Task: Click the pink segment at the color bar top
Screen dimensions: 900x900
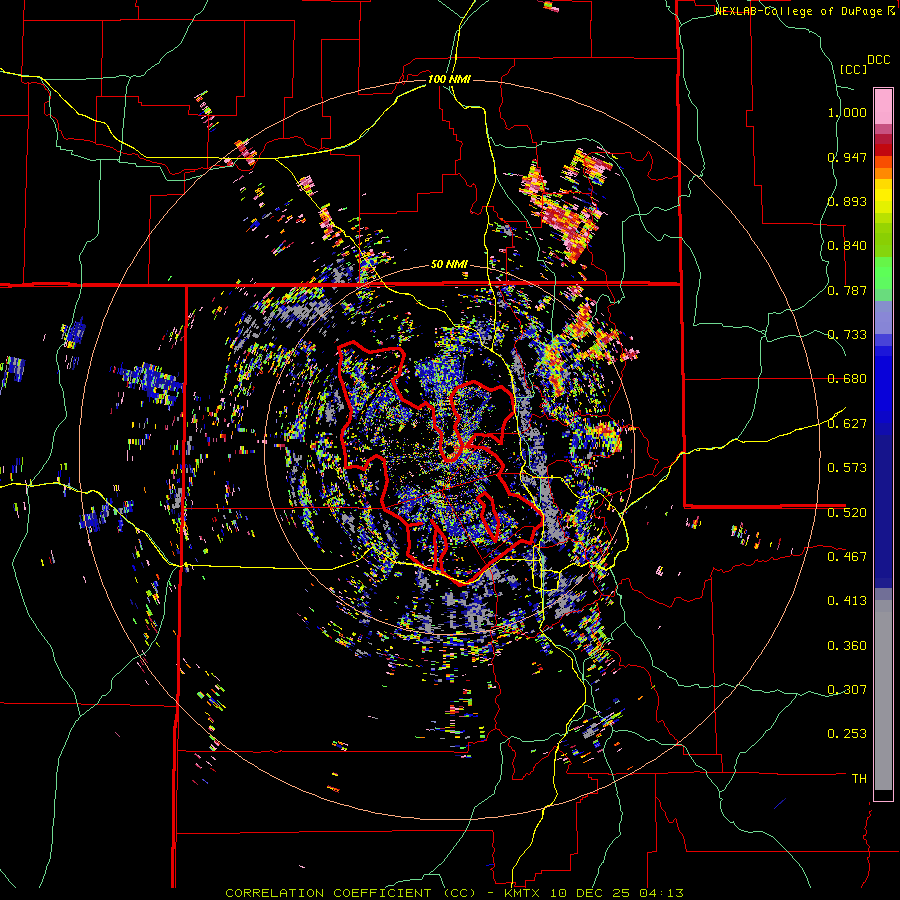Action: pos(883,107)
